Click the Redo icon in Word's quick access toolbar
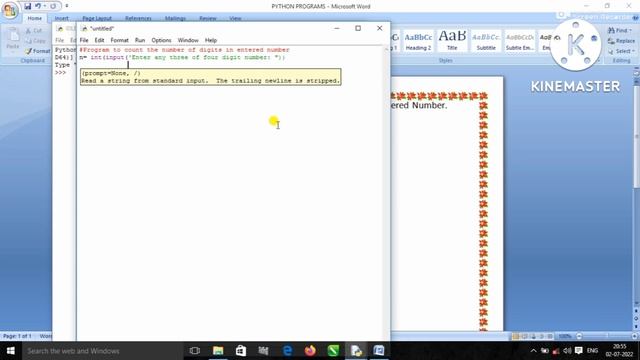This screenshot has height=360, width=640. click(53, 6)
